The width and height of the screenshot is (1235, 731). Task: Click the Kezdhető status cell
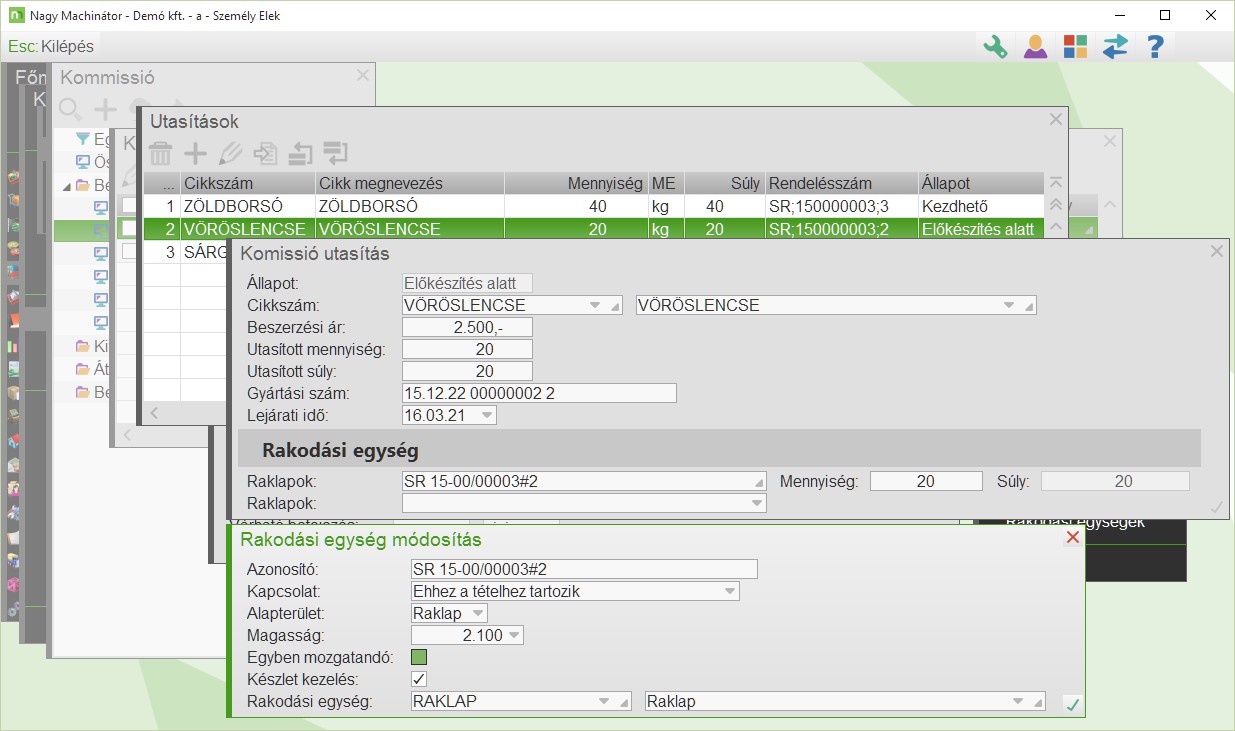(980, 206)
